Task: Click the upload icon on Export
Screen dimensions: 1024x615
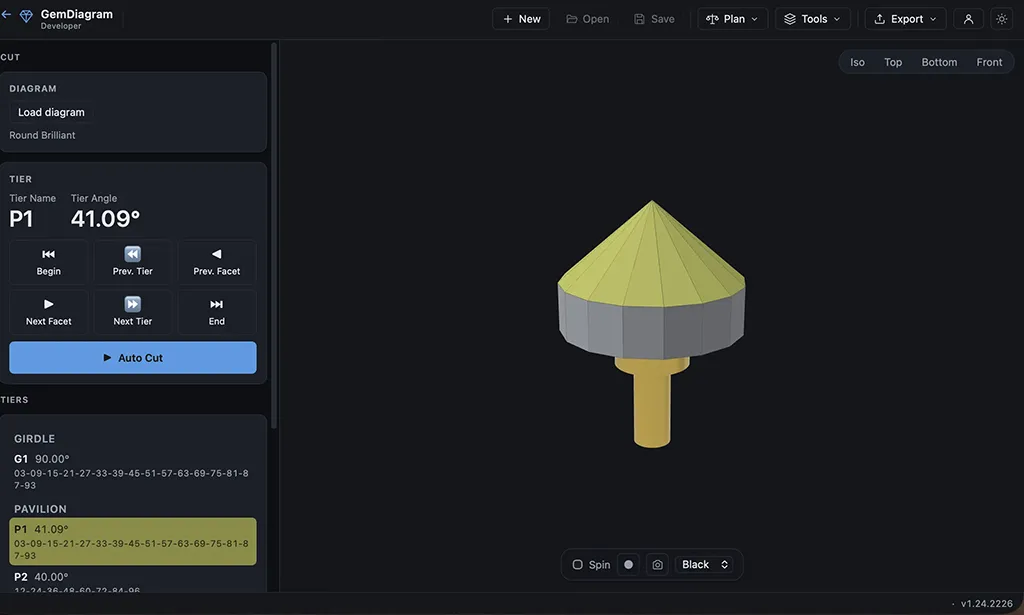Action: pyautogui.click(x=880, y=19)
